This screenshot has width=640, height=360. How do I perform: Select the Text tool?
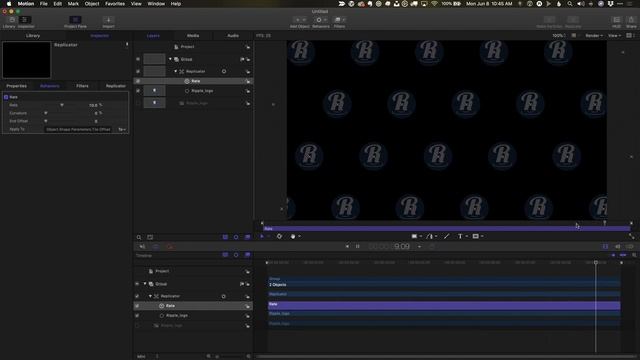click(x=460, y=236)
